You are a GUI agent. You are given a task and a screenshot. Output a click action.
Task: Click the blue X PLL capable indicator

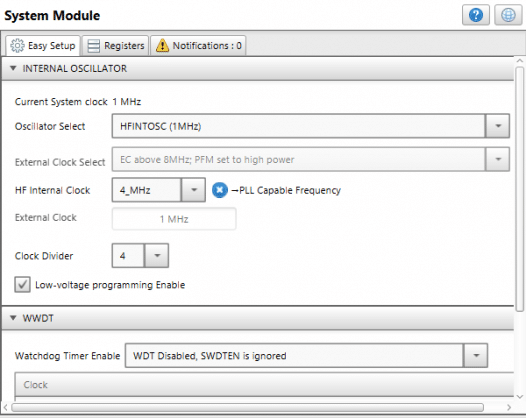(220, 190)
